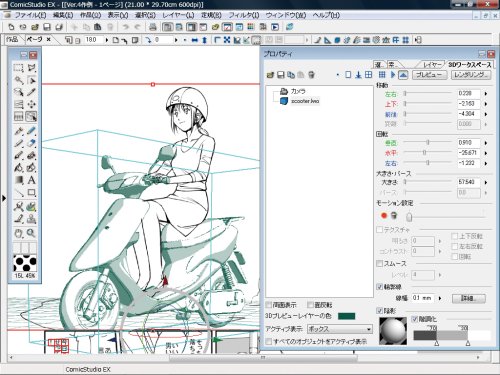Click the horizontal canvas scrollbar
This screenshot has height=375, width=500.
(x=263, y=358)
